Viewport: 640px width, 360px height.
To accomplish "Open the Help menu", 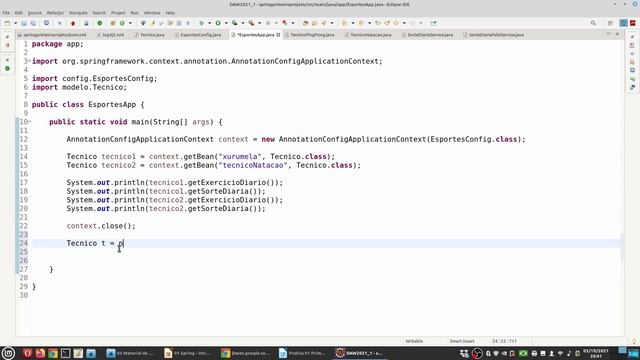I will tap(170, 13).
